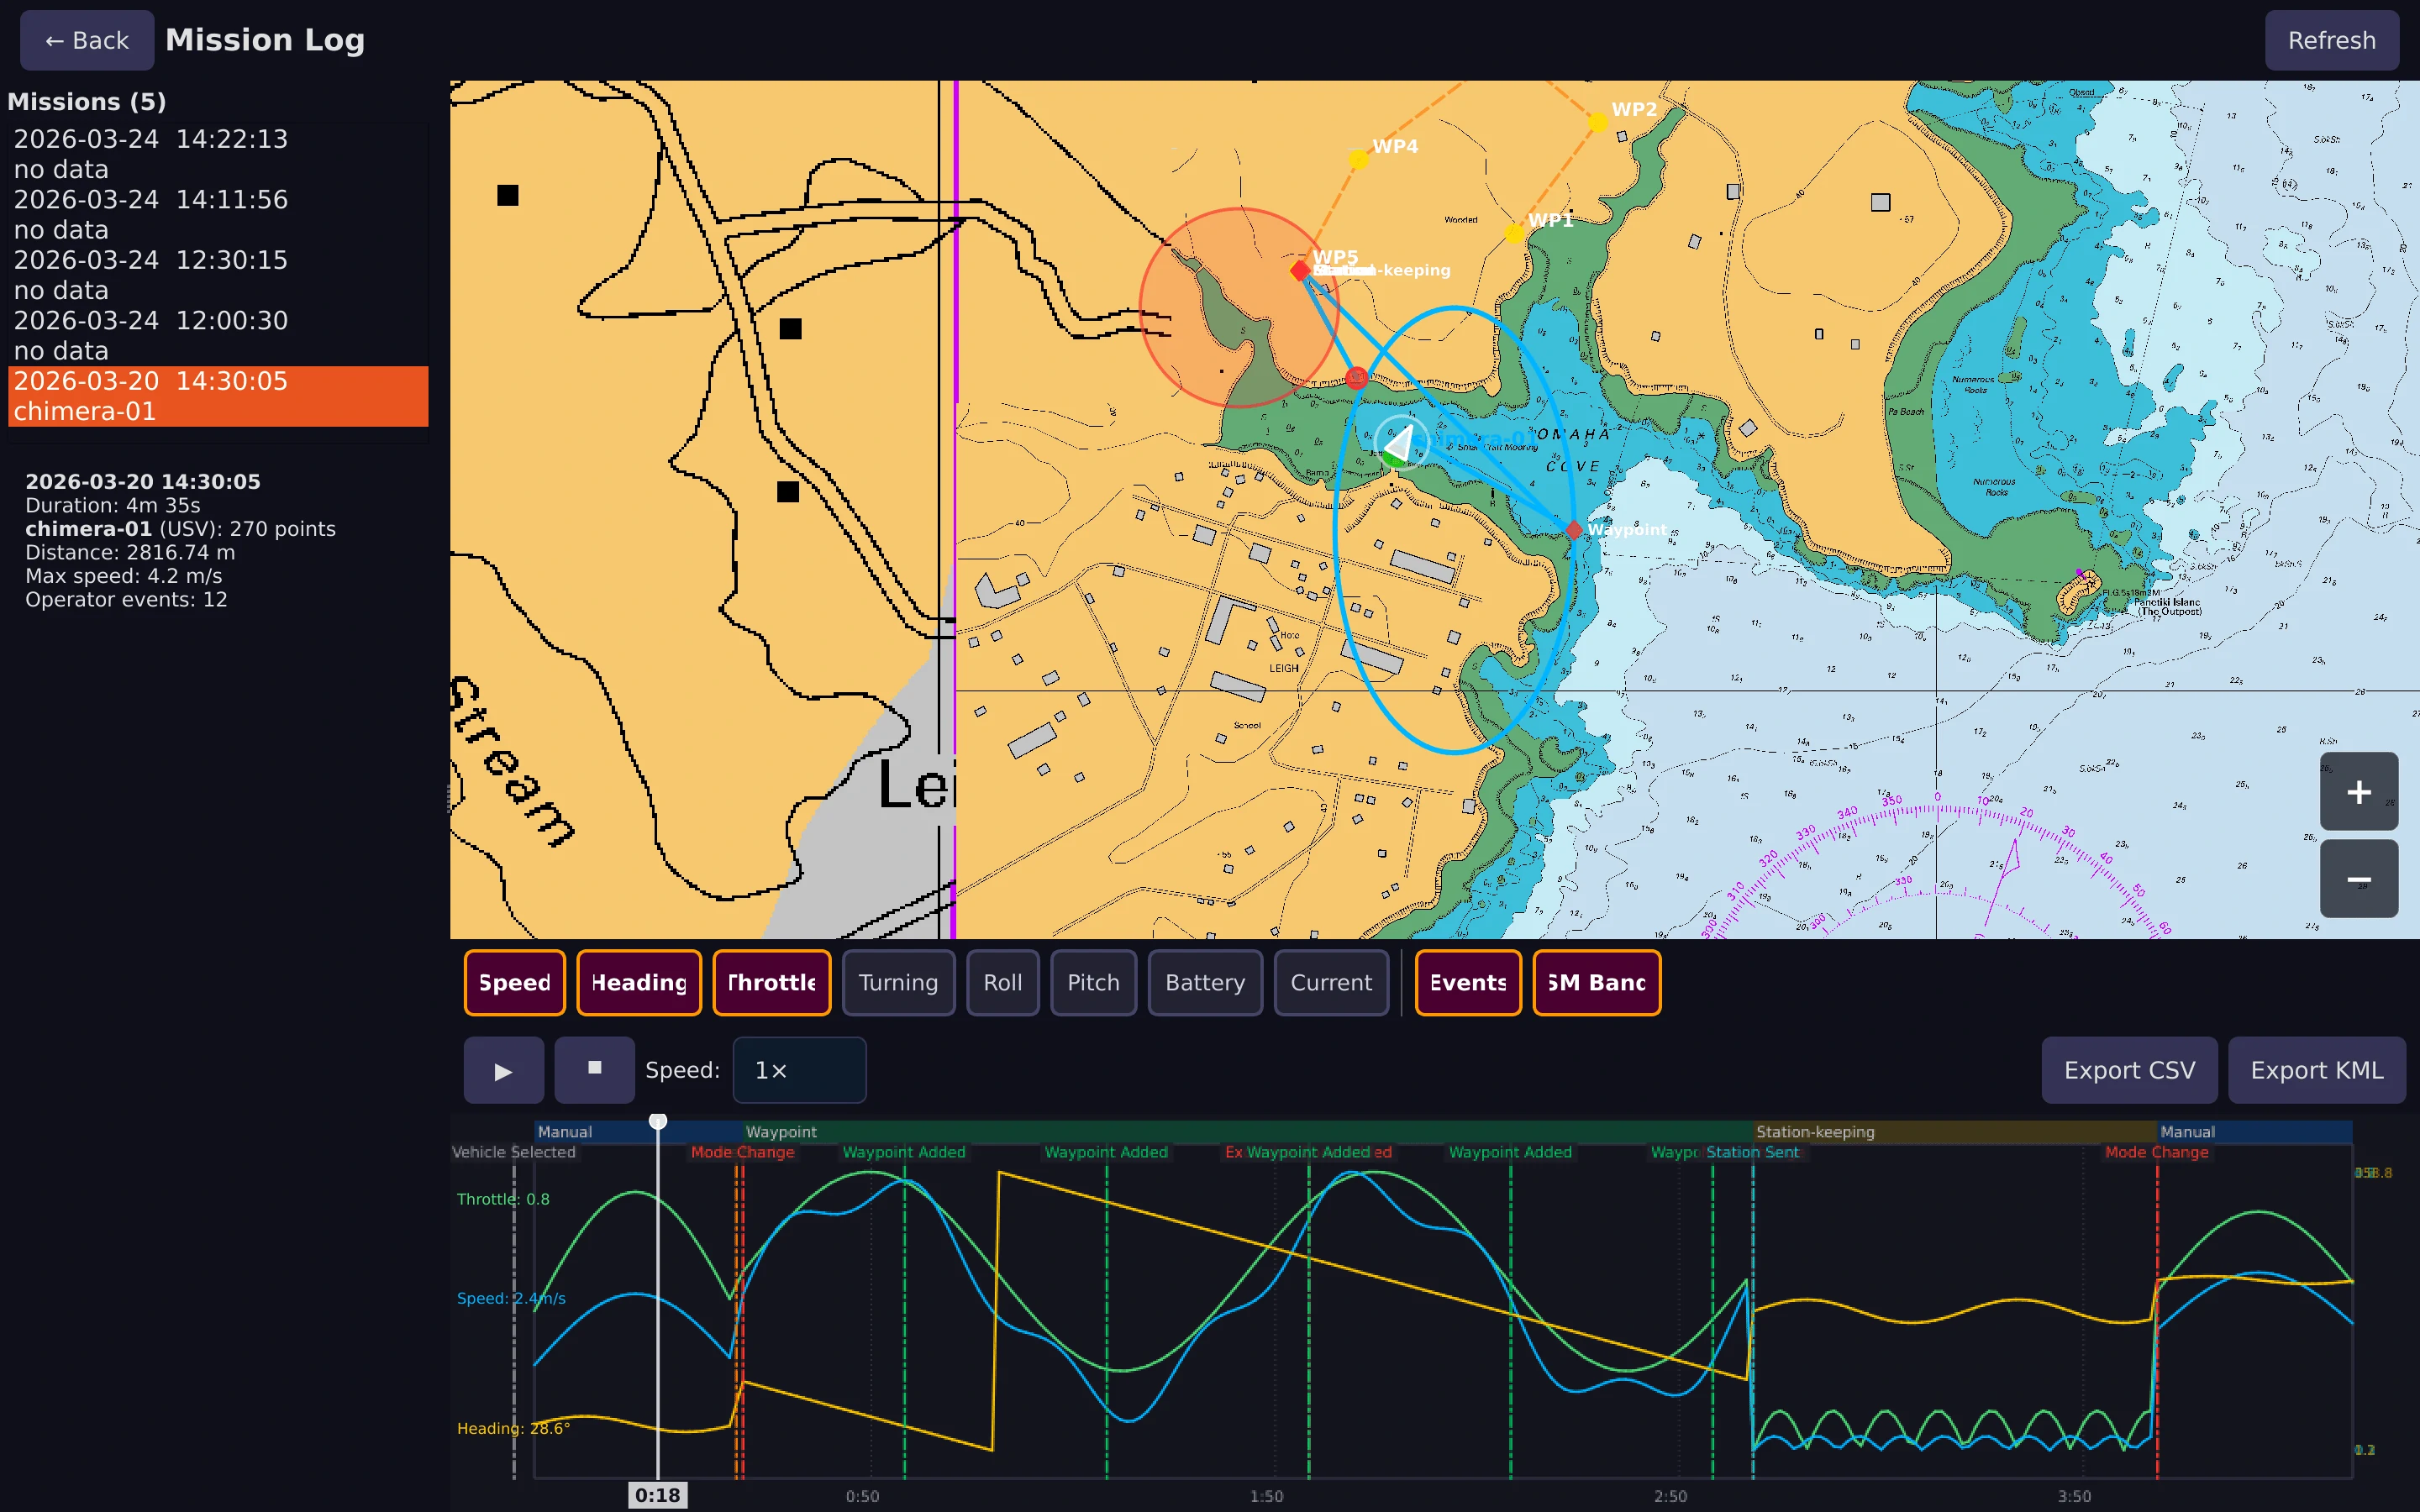The height and width of the screenshot is (1512, 2420).
Task: Zoom out the map with minus button
Action: (x=2358, y=879)
